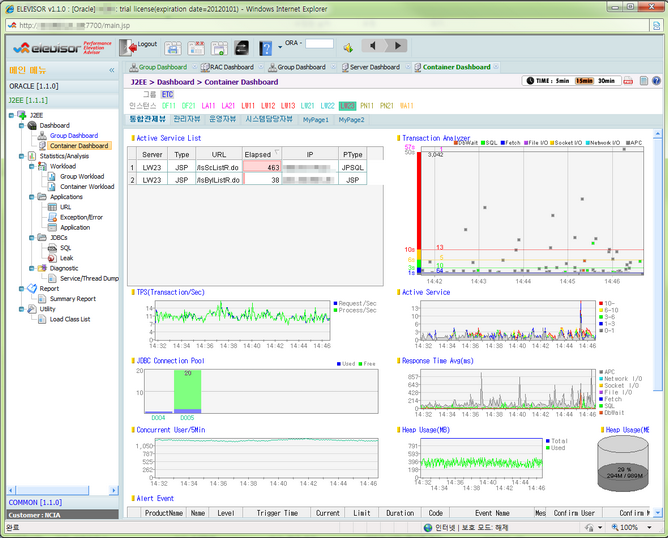Set the time range to 5min
Screen dimensions: 668x538
pyautogui.click(x=562, y=81)
